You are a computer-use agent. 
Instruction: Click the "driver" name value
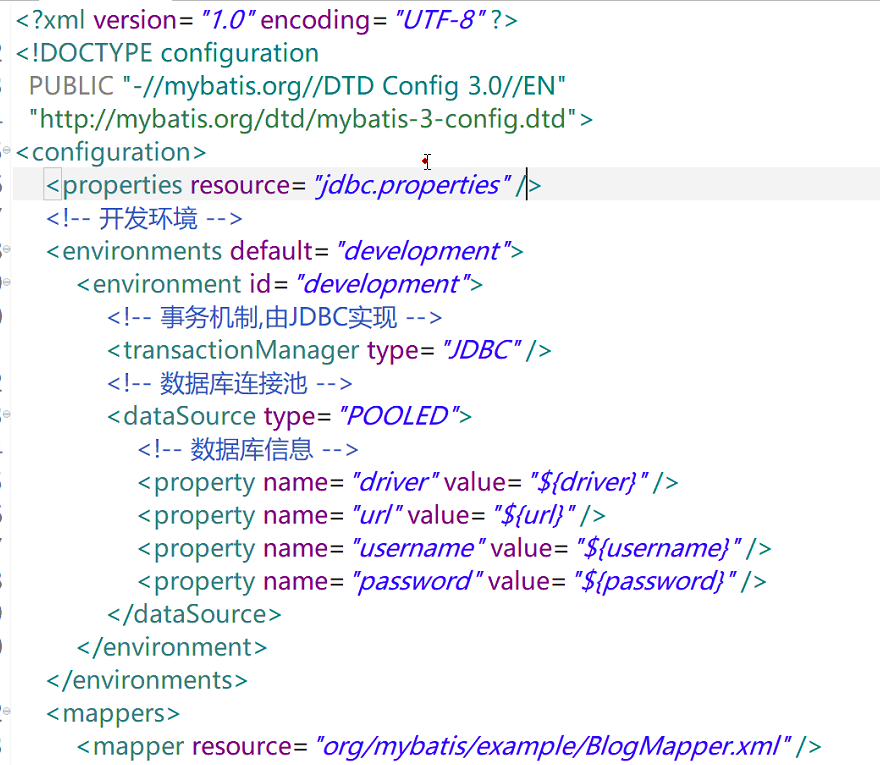pos(395,483)
